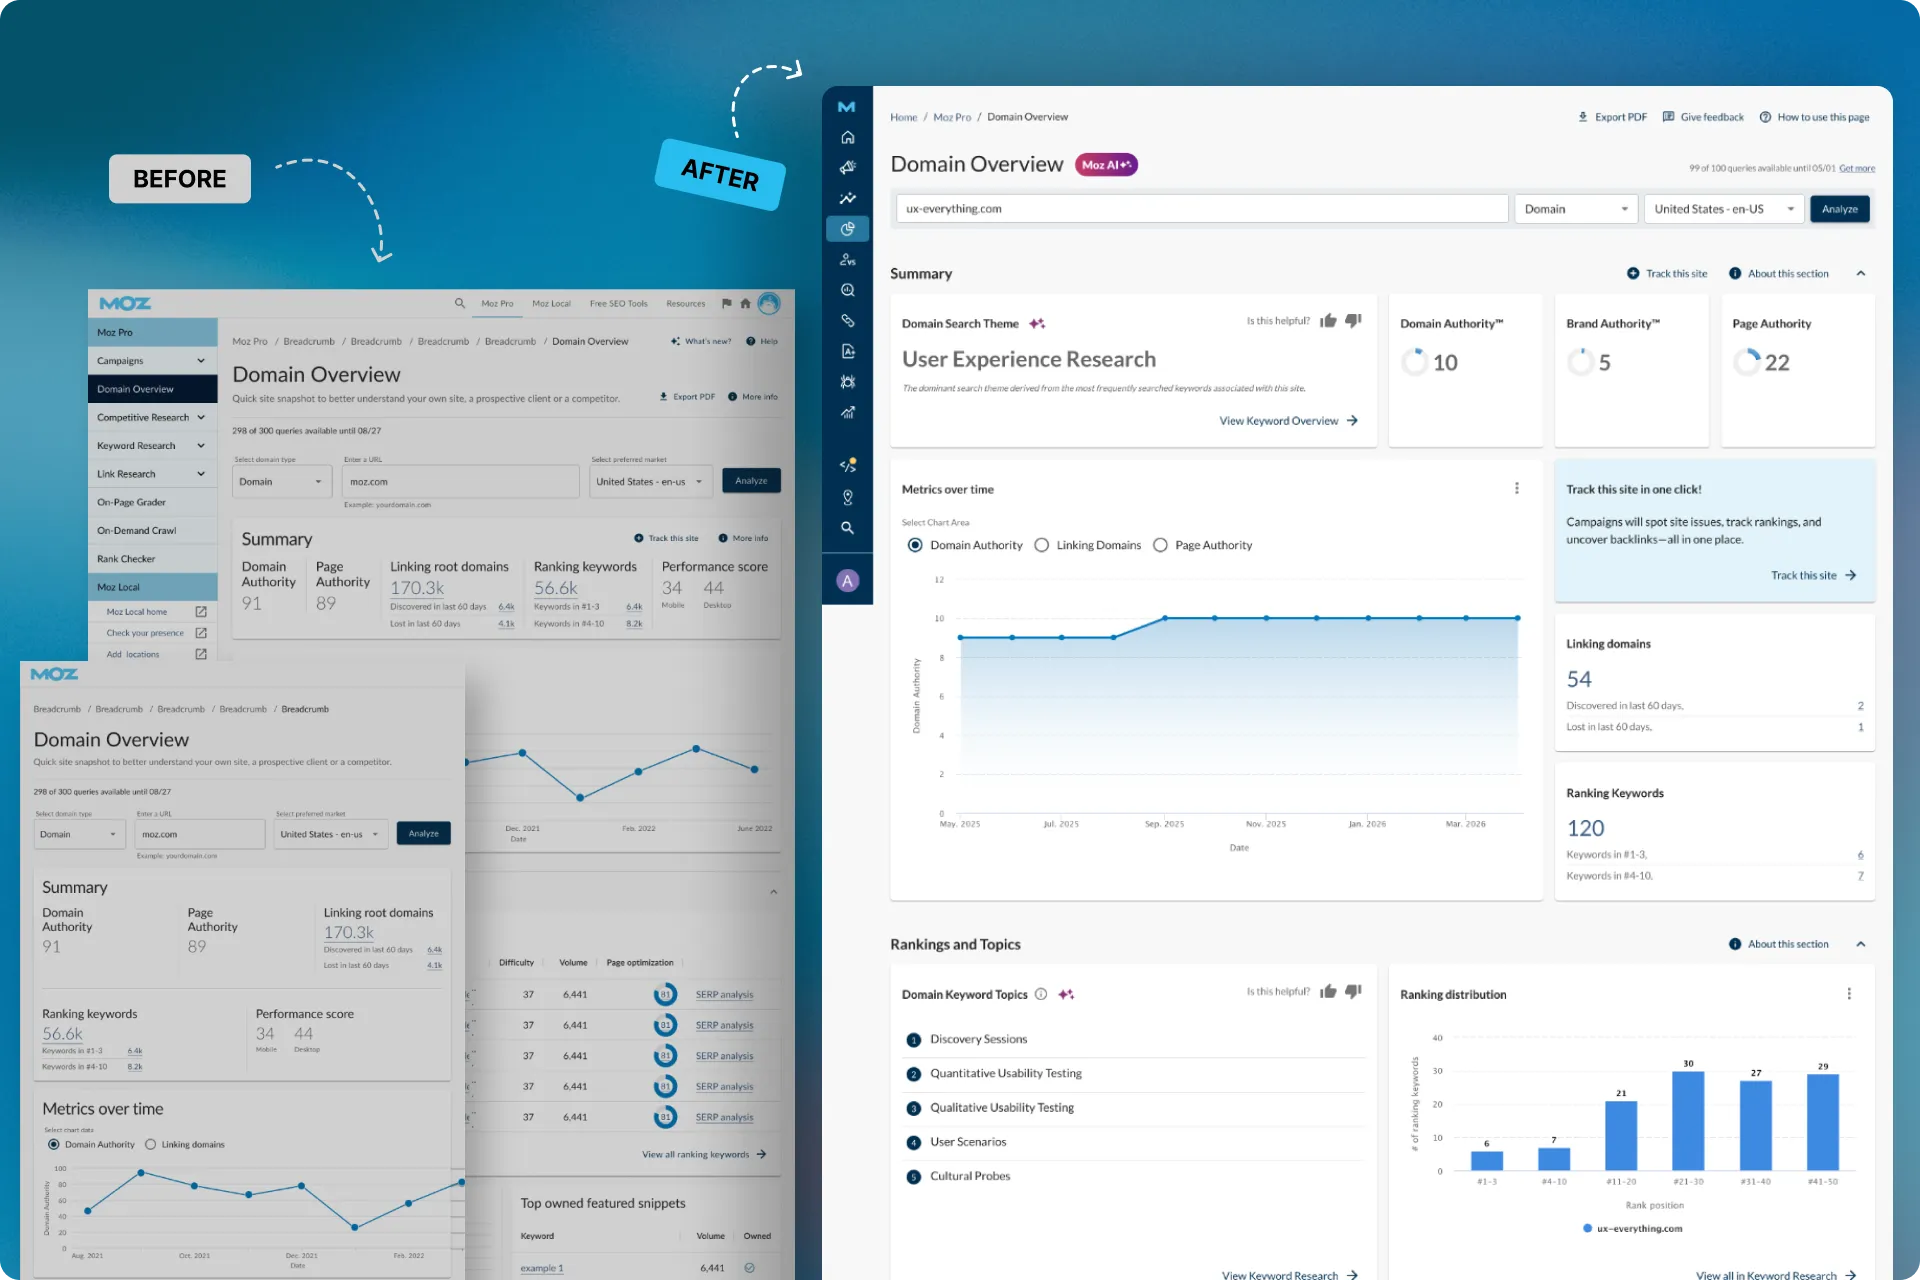Give thumbs up on Domain Search Theme card

coord(1328,321)
